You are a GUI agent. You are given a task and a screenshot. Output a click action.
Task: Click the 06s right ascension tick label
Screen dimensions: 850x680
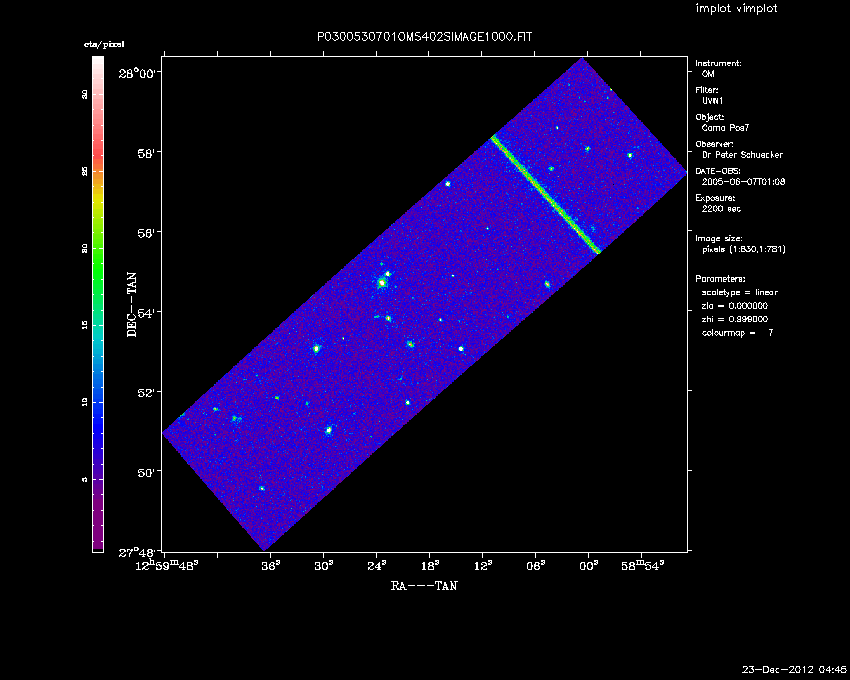point(536,566)
